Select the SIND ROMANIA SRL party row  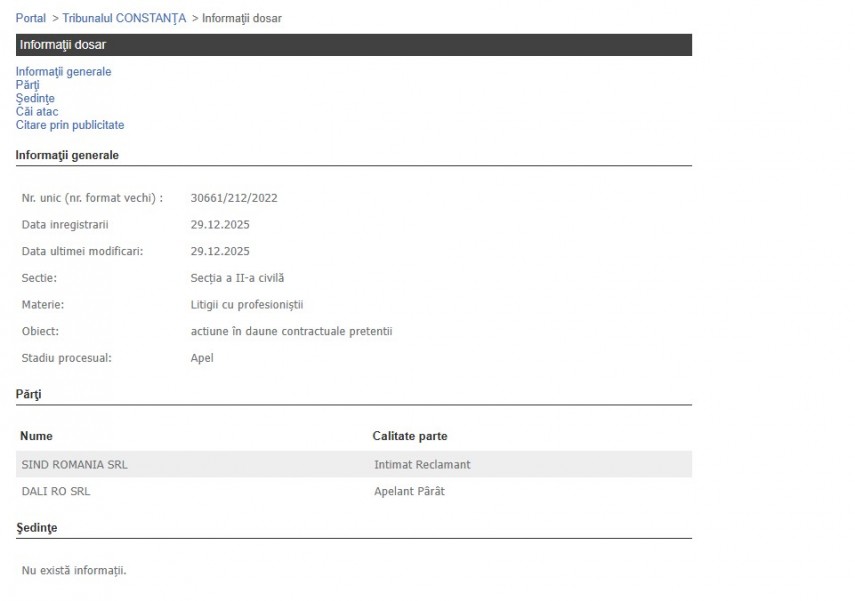coord(75,465)
